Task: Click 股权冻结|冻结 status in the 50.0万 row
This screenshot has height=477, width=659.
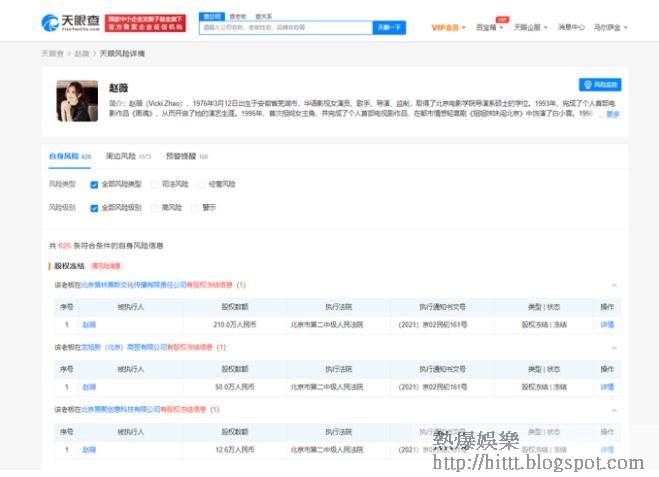Action: tap(544, 387)
